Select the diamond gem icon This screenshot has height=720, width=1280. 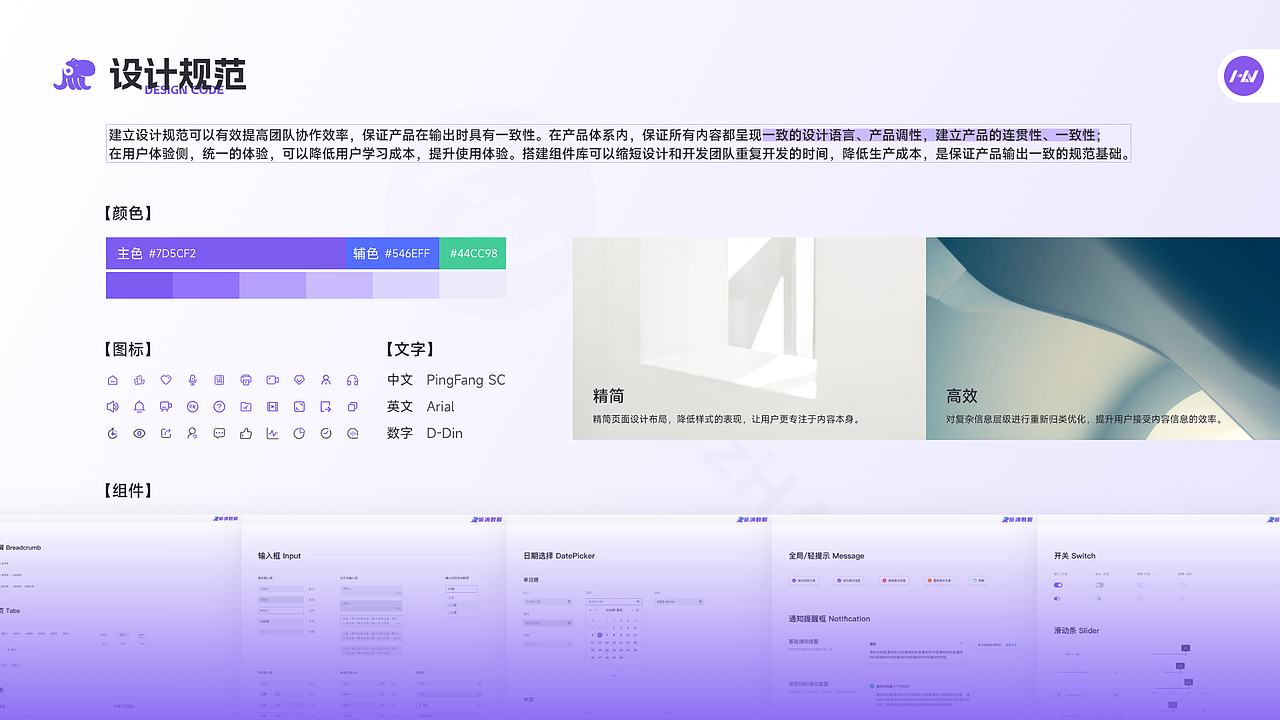[299, 380]
